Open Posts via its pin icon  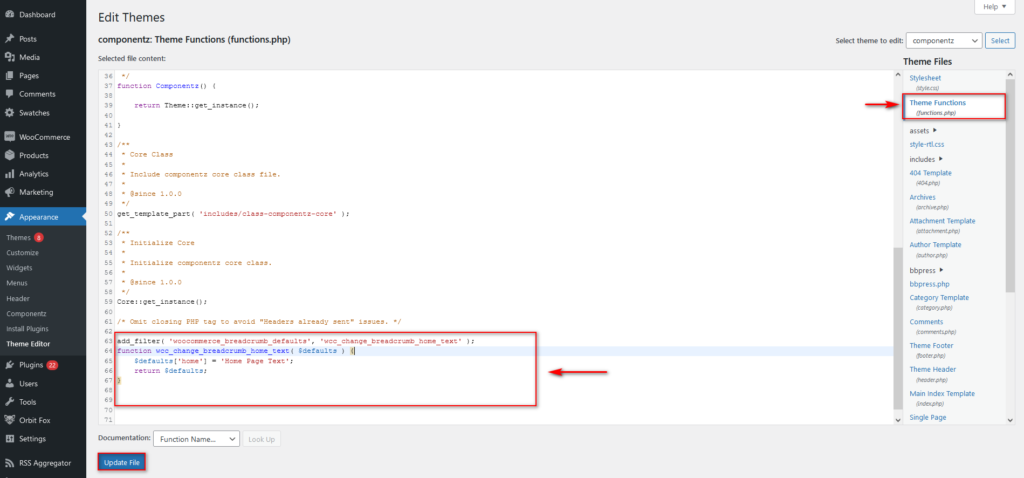(9, 39)
